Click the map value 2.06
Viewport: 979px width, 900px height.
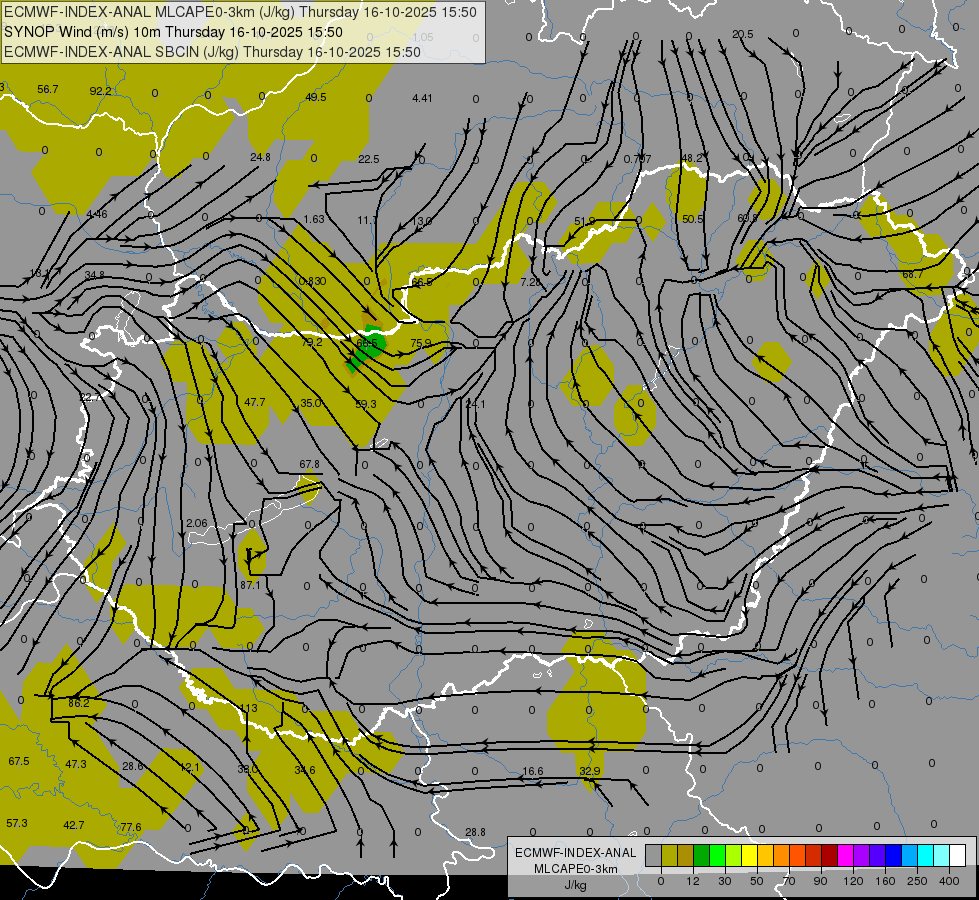197,523
